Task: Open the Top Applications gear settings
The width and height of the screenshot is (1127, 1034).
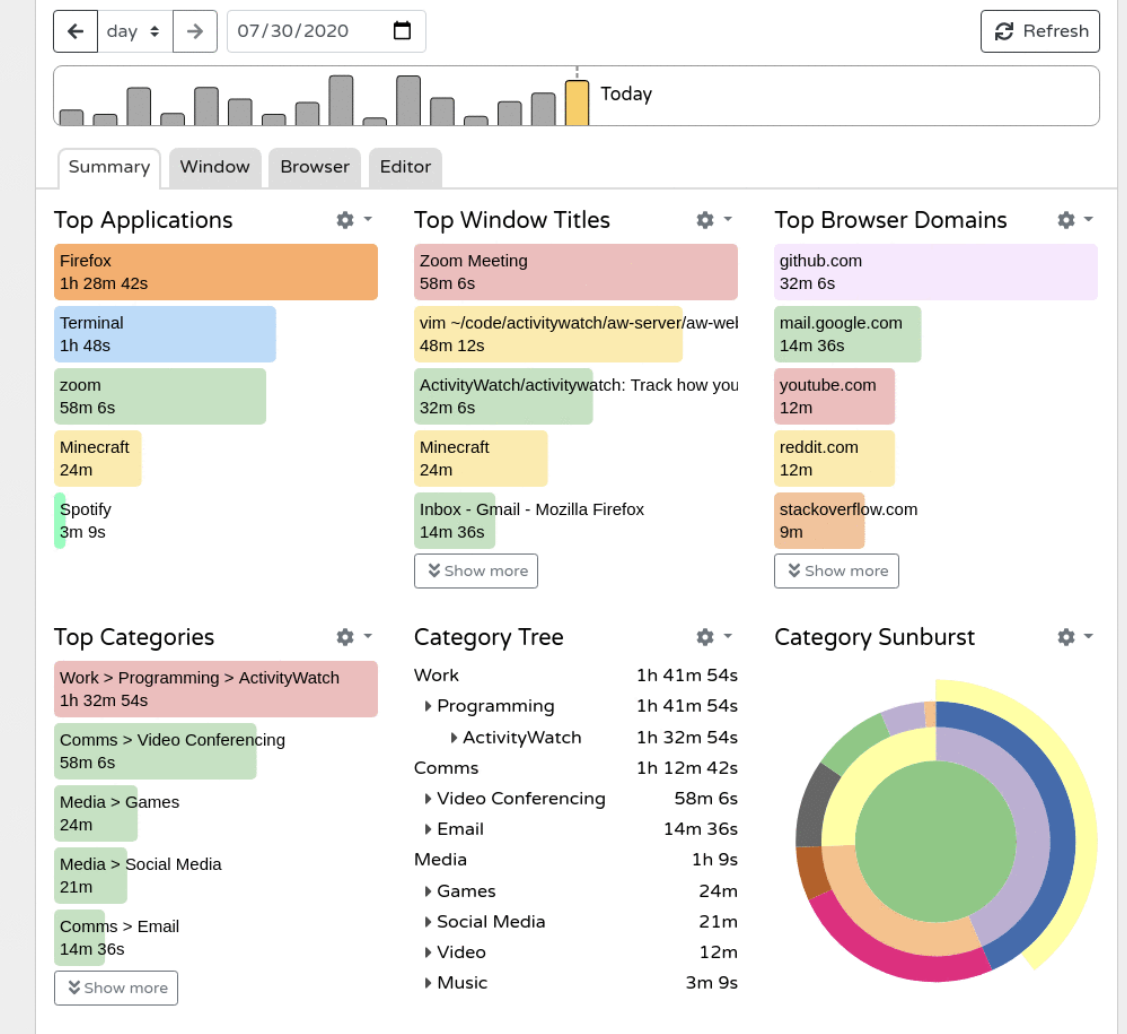Action: click(x=354, y=220)
